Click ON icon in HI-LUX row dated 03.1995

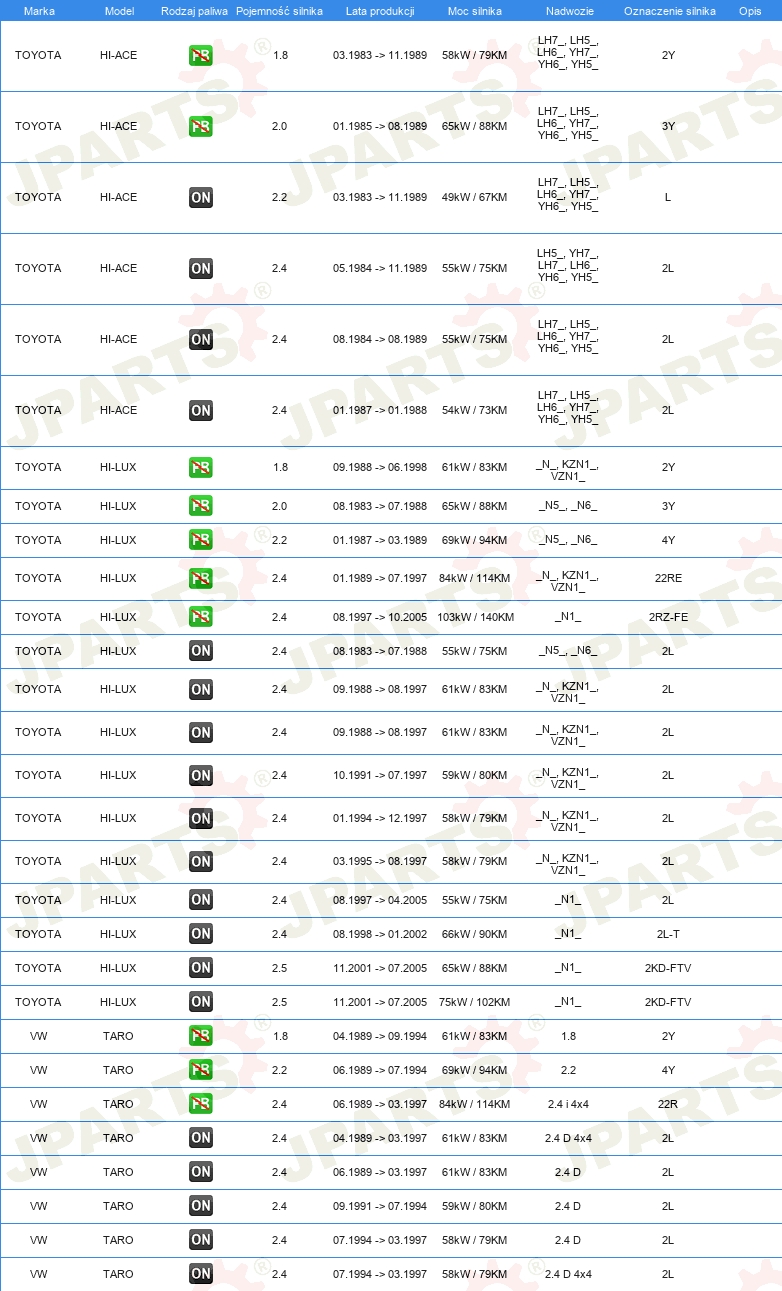tap(201, 862)
